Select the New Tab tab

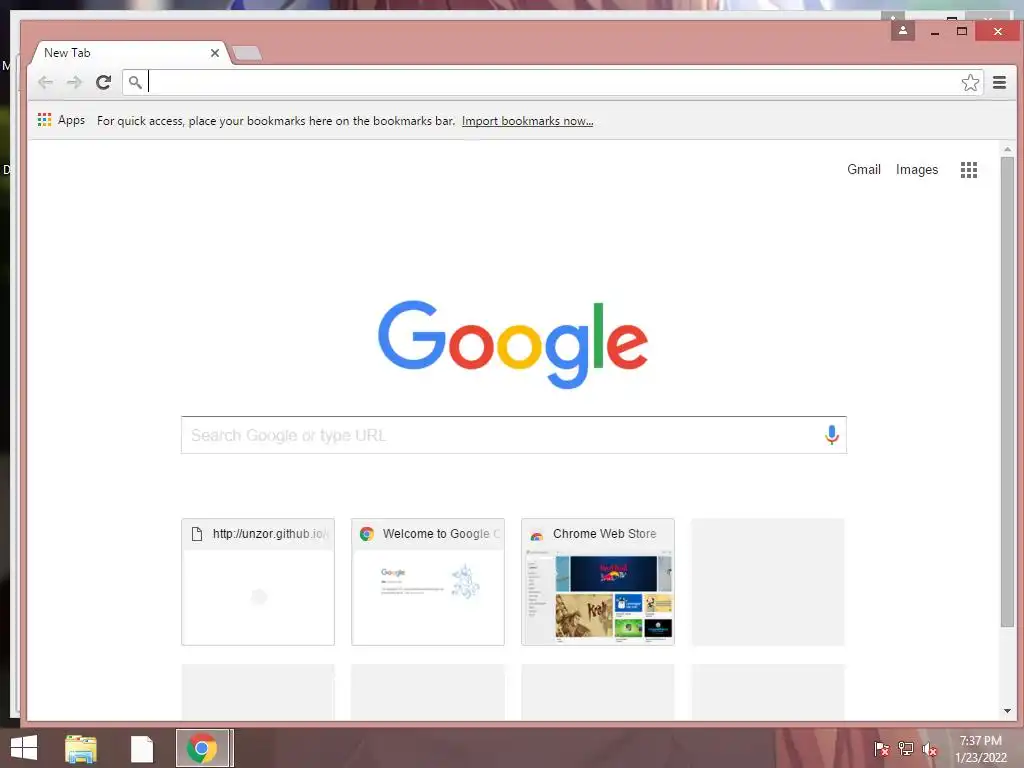[129, 53]
